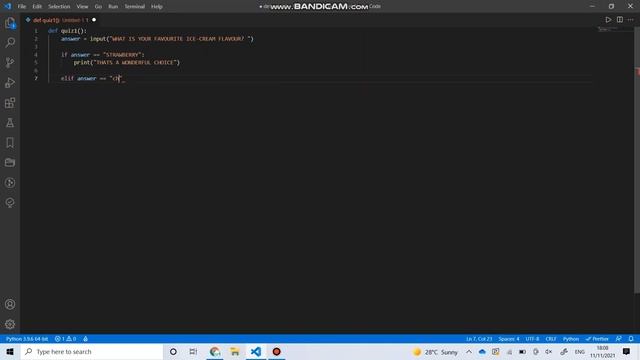Viewport: 640px width, 360px height.
Task: Open the Source Control view
Action: pyautogui.click(x=10, y=62)
